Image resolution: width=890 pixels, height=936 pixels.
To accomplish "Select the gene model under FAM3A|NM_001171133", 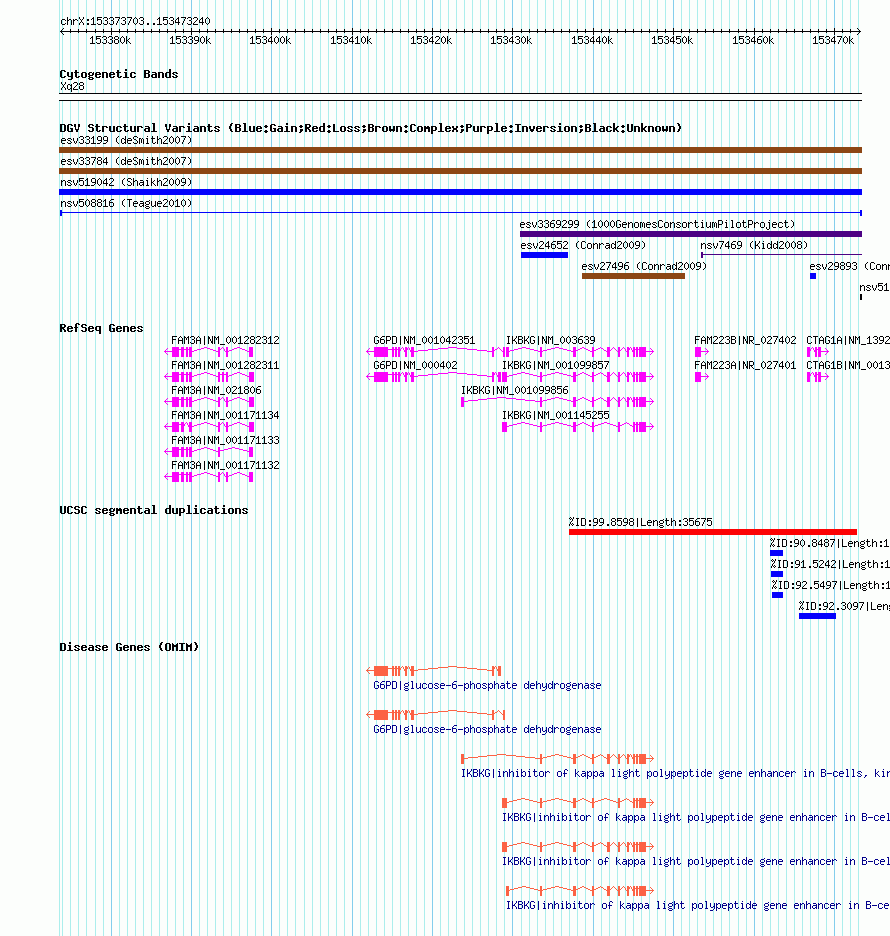I will (209, 452).
